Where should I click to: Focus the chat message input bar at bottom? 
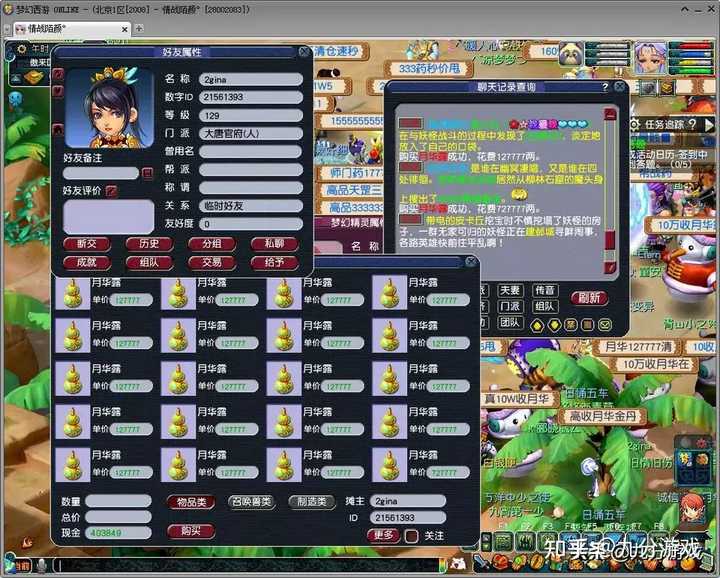click(249, 566)
